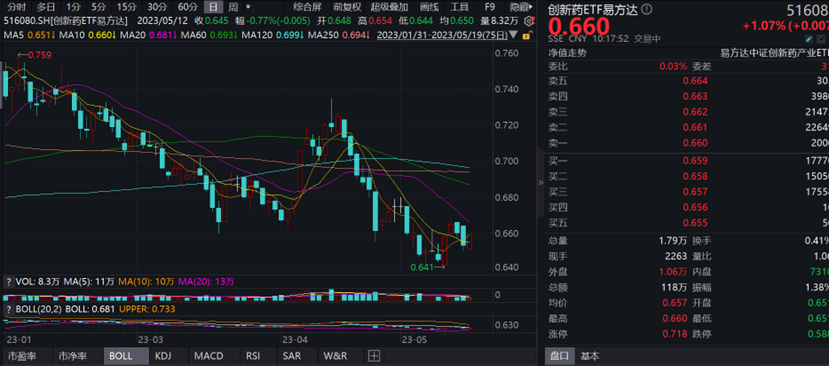The width and height of the screenshot is (829, 366).
Task: Click 卖四 ask price 0.663
Action: (695, 96)
